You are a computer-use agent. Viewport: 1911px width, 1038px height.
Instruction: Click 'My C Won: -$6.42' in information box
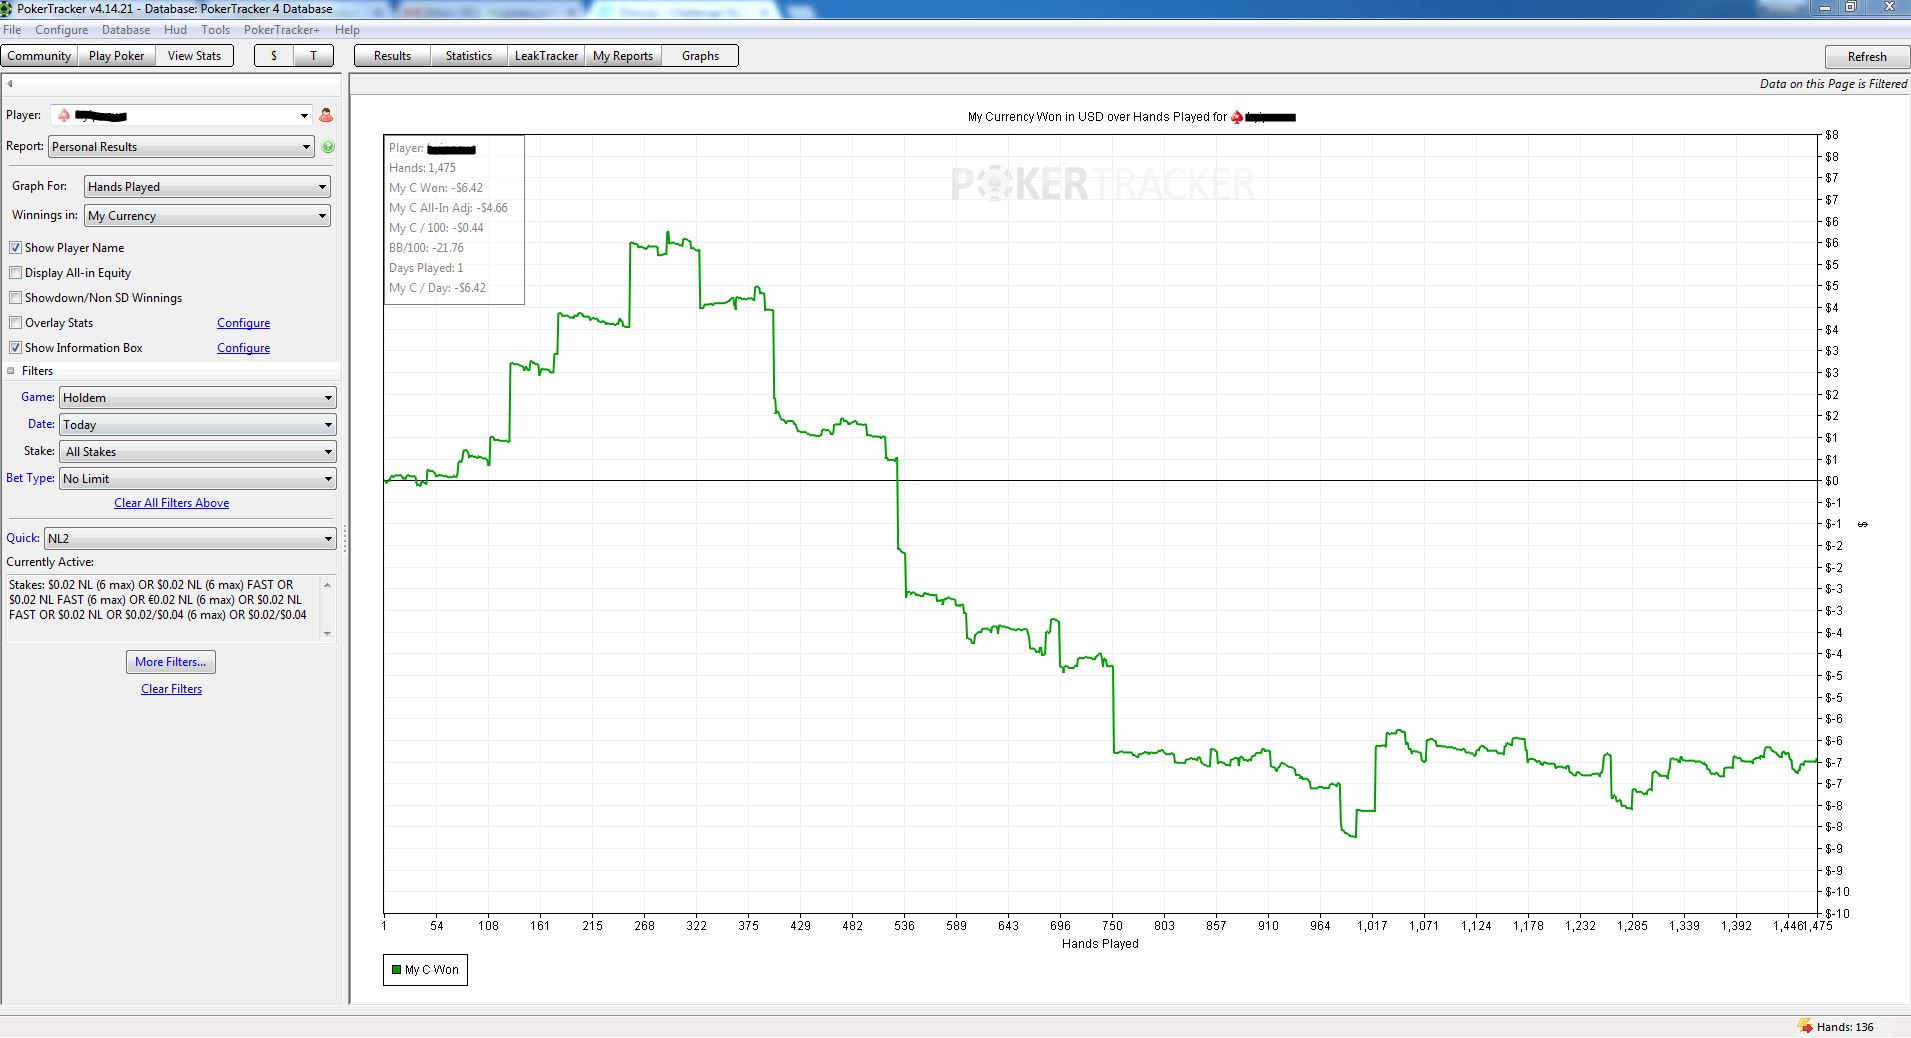tap(436, 188)
